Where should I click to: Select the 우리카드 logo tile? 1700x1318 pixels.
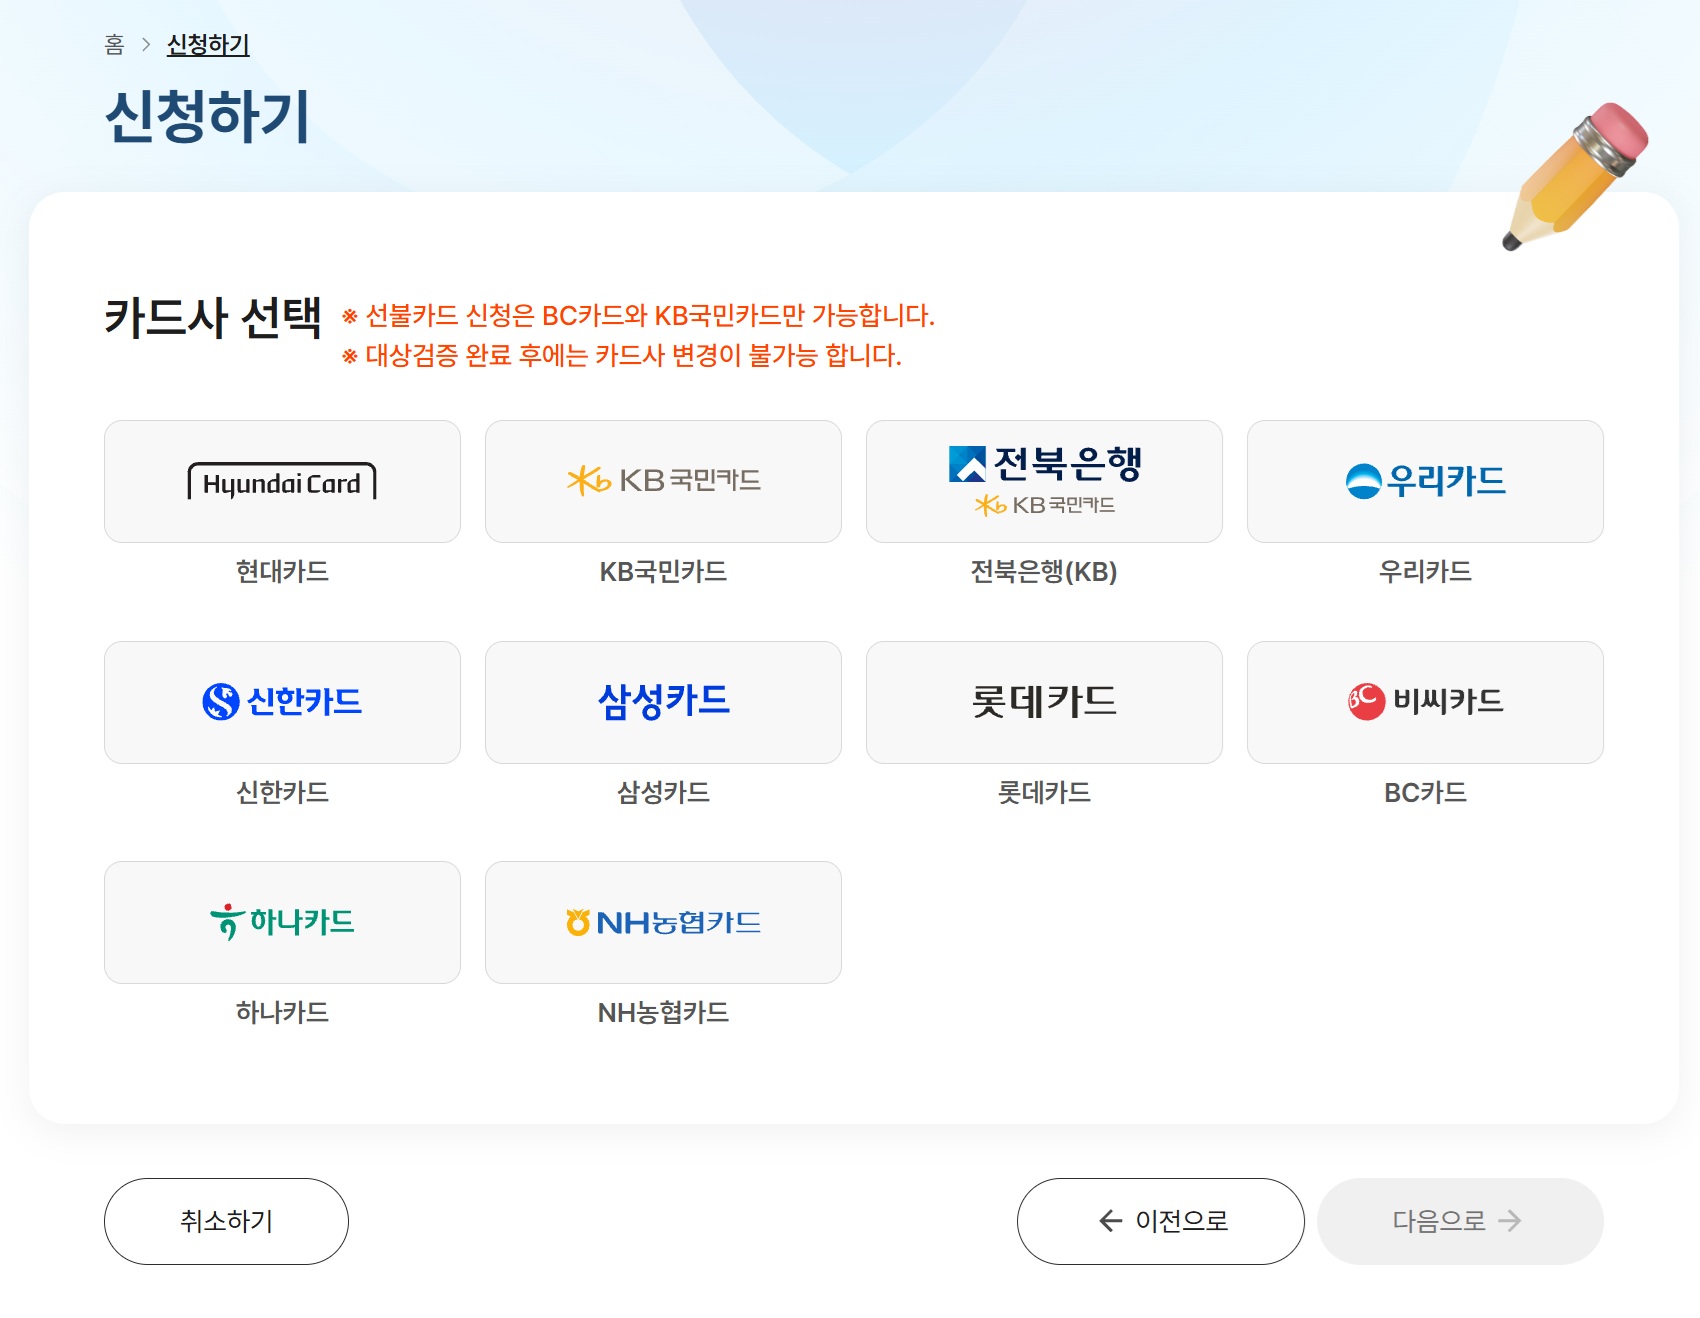coord(1424,481)
